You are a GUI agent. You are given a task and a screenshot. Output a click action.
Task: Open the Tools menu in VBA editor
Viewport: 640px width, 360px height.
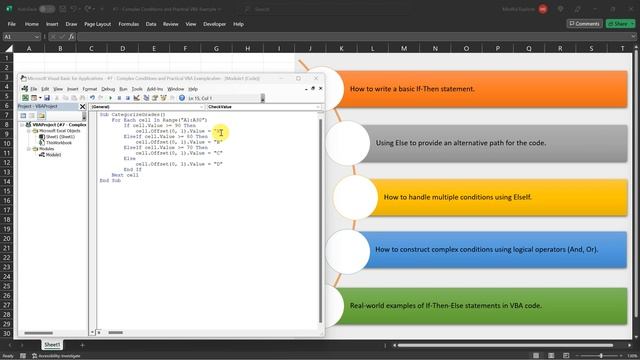click(x=137, y=89)
